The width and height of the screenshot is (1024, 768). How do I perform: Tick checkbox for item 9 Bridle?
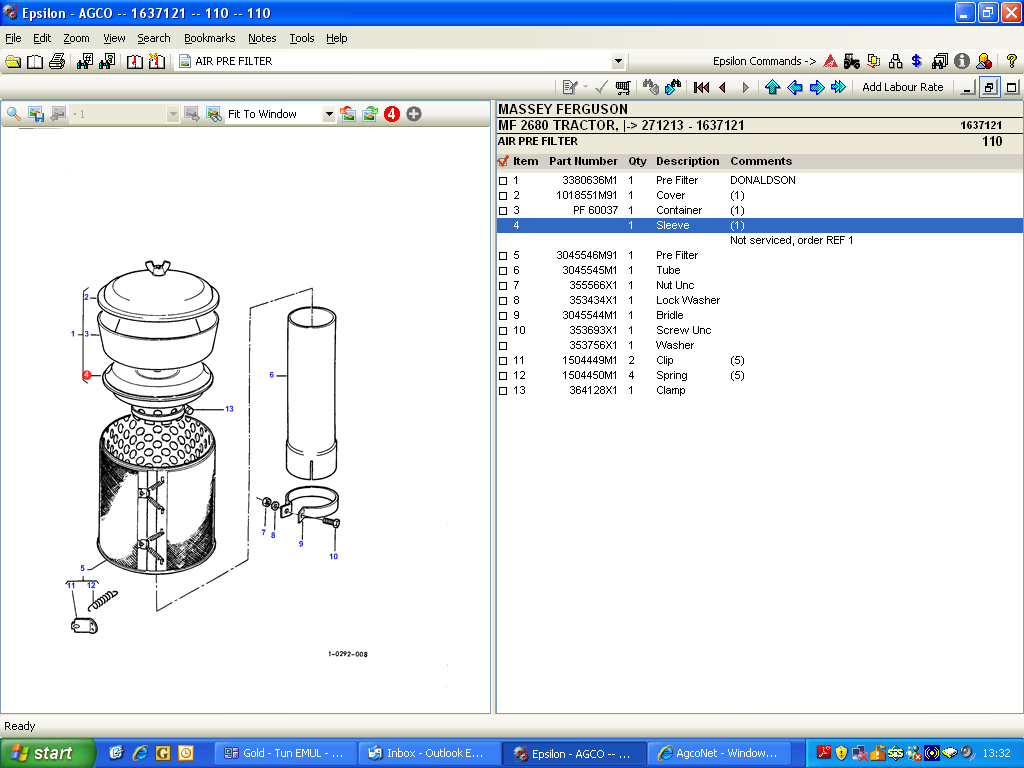click(x=503, y=316)
